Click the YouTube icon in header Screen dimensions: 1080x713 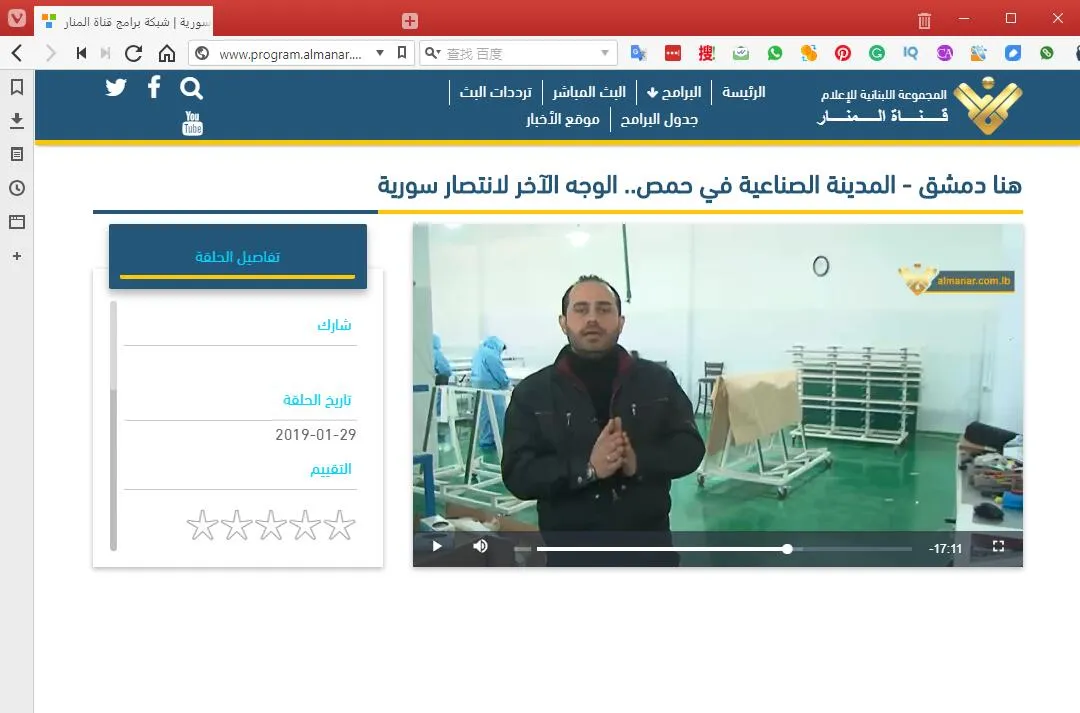click(x=192, y=123)
